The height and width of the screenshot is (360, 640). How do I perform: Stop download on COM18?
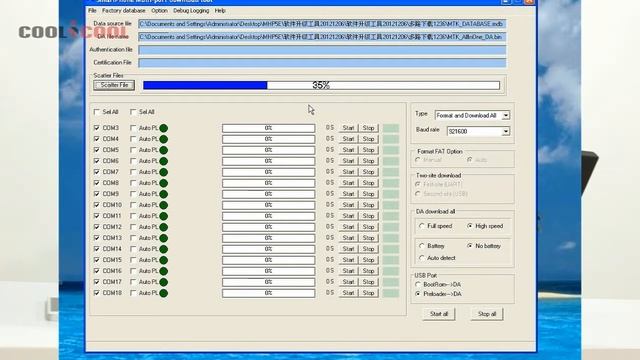point(368,293)
